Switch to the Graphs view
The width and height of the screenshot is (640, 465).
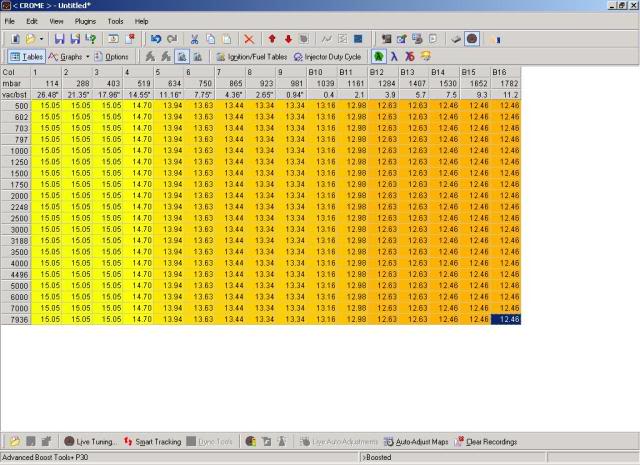point(65,57)
